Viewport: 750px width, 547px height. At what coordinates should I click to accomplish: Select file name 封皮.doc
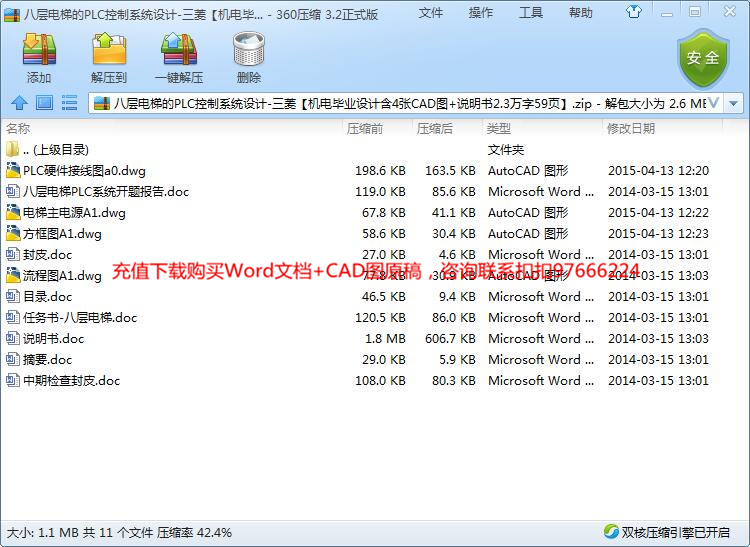pyautogui.click(x=47, y=255)
